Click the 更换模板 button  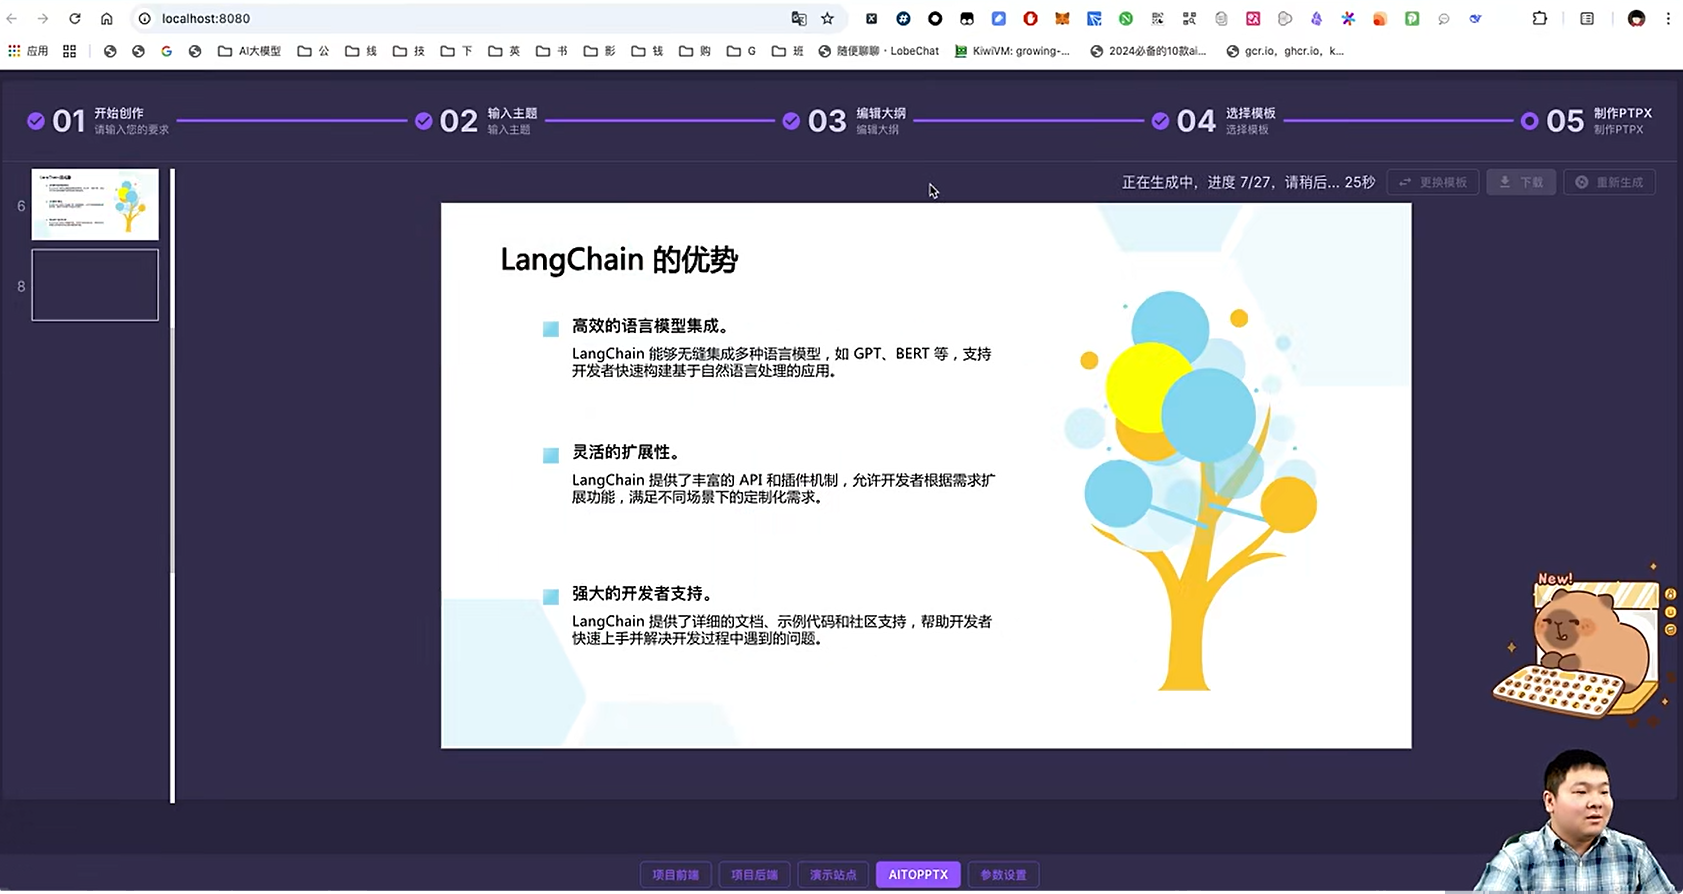point(1432,182)
